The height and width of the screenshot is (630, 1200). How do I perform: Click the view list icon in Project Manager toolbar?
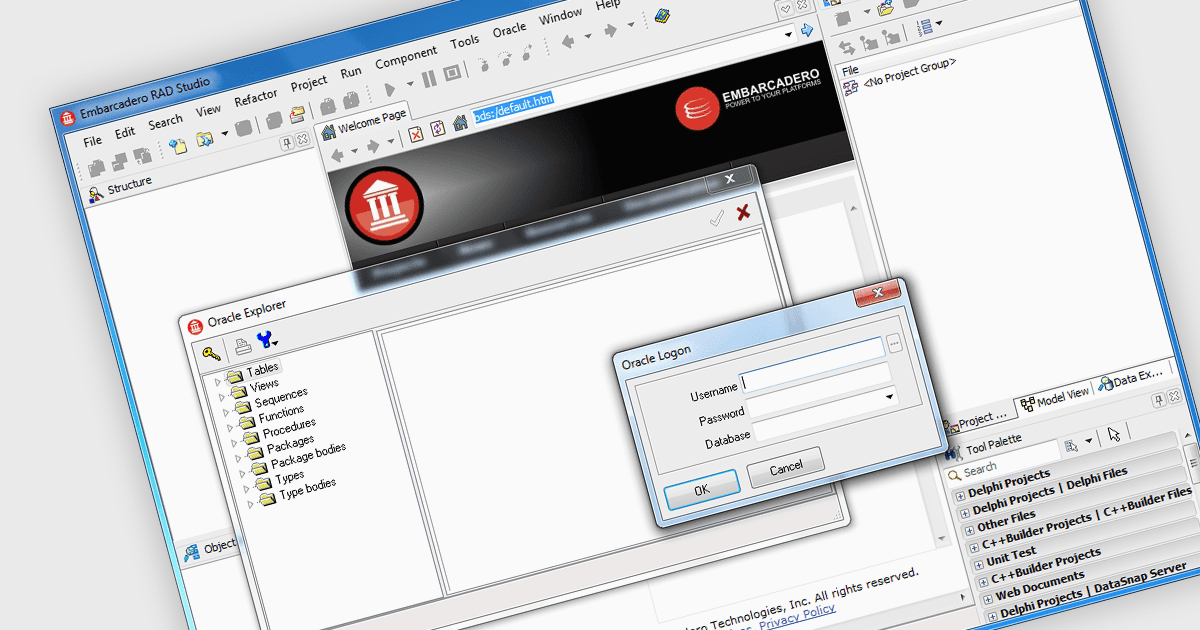click(924, 26)
